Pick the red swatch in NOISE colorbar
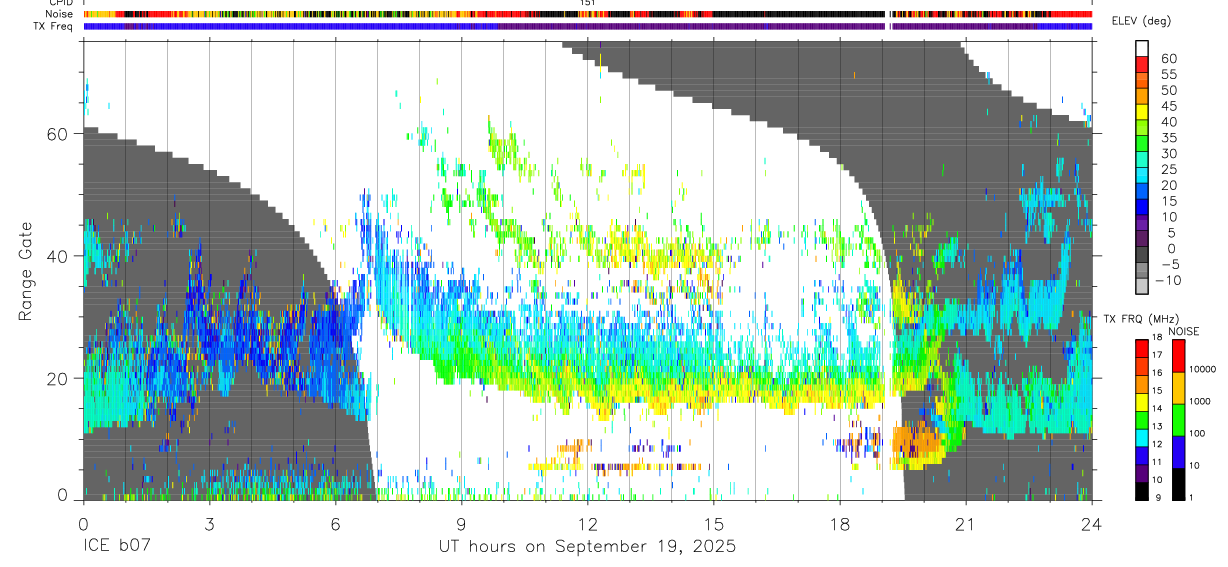The width and height of the screenshot is (1228, 567). (1179, 356)
